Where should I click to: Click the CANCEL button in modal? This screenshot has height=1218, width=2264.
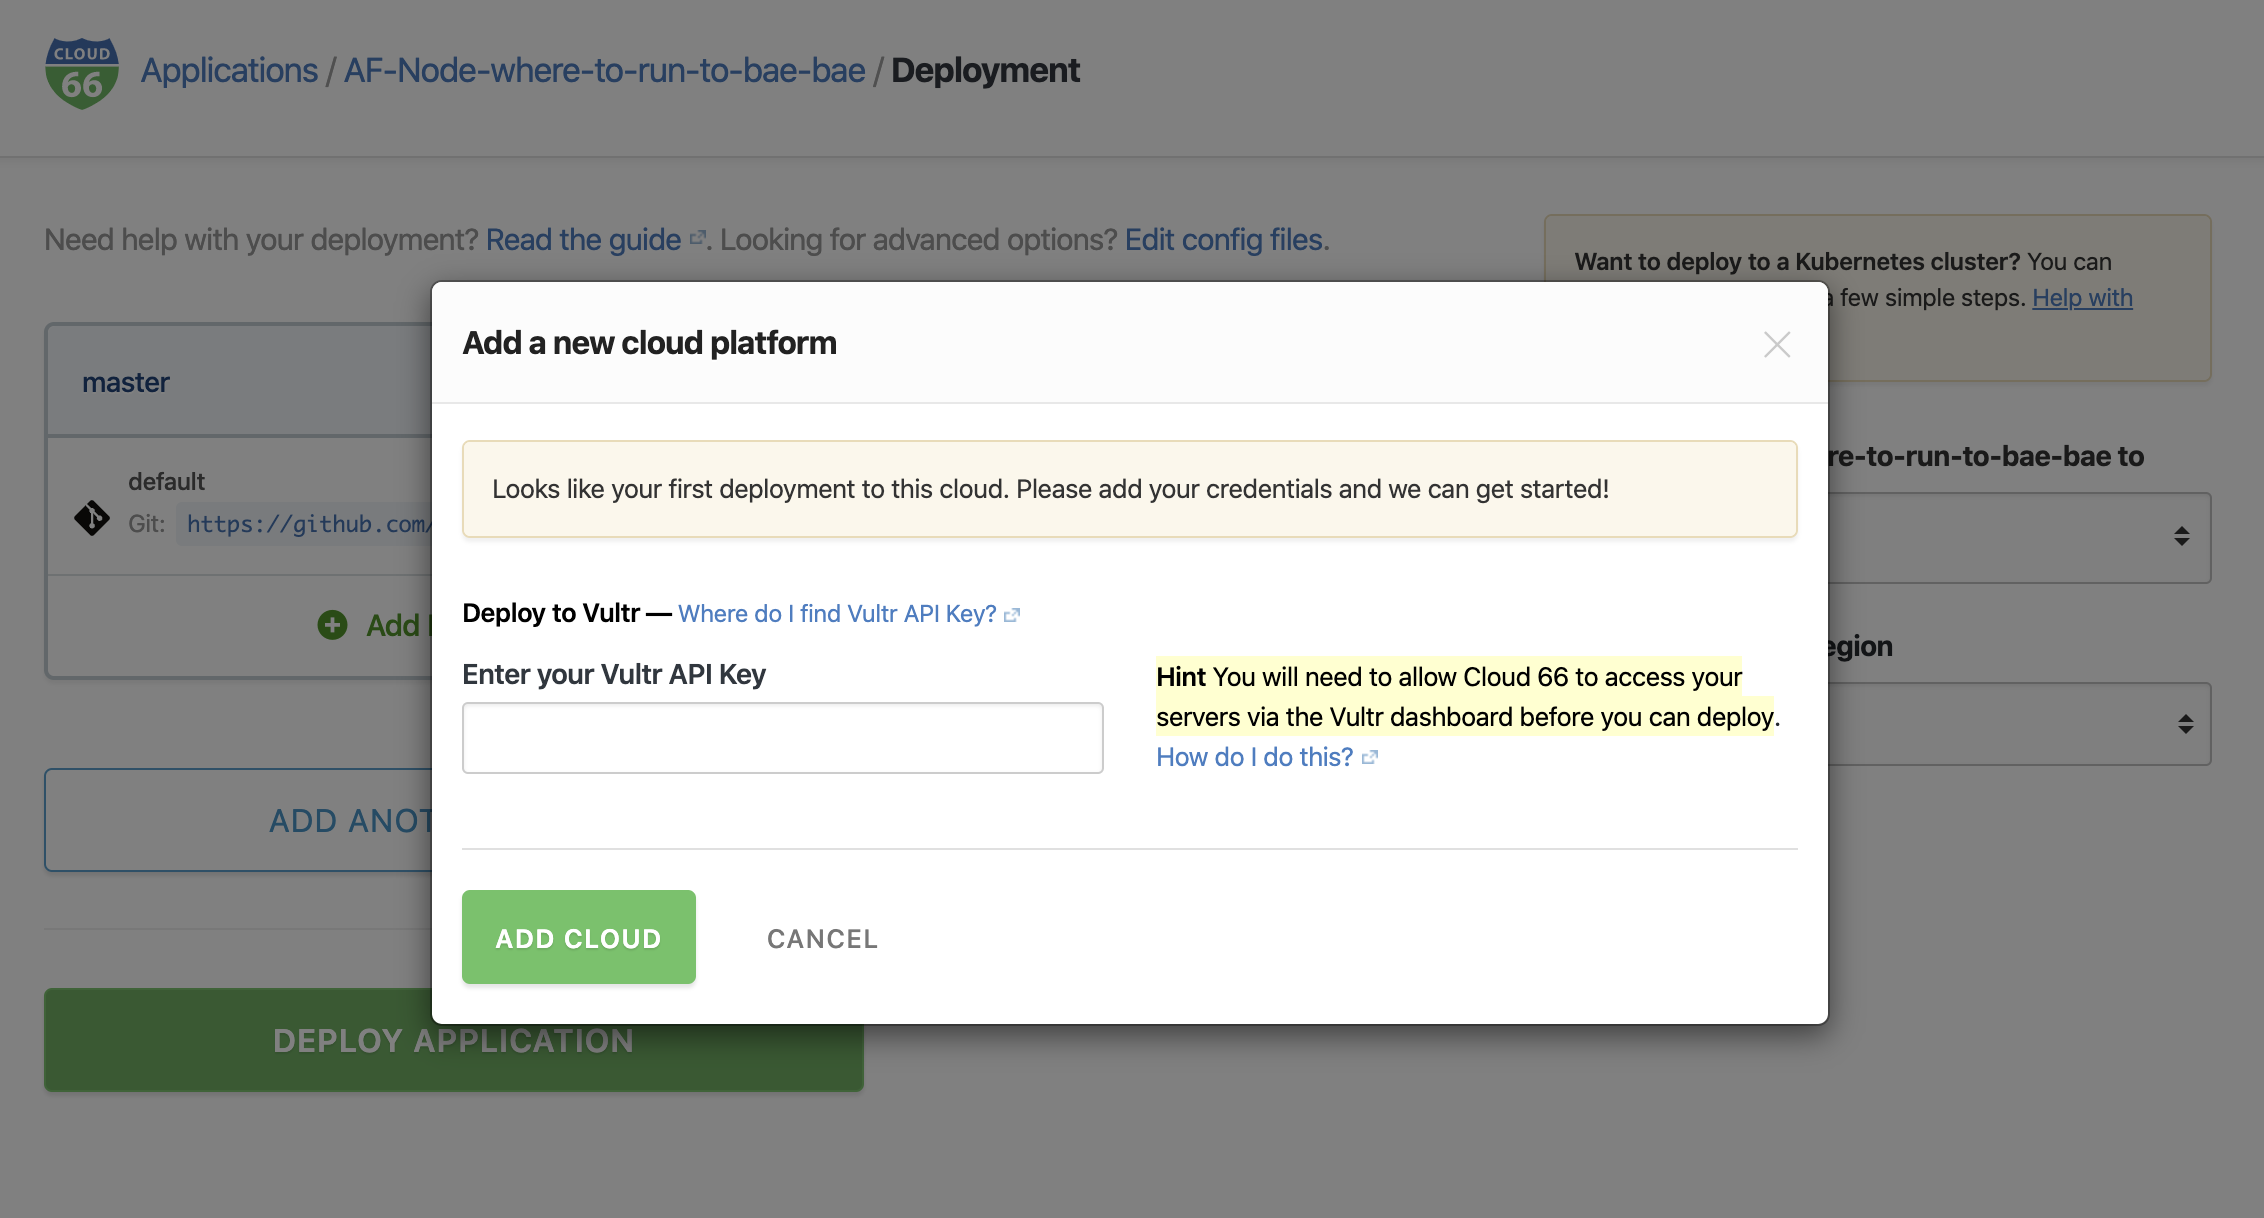click(x=822, y=936)
